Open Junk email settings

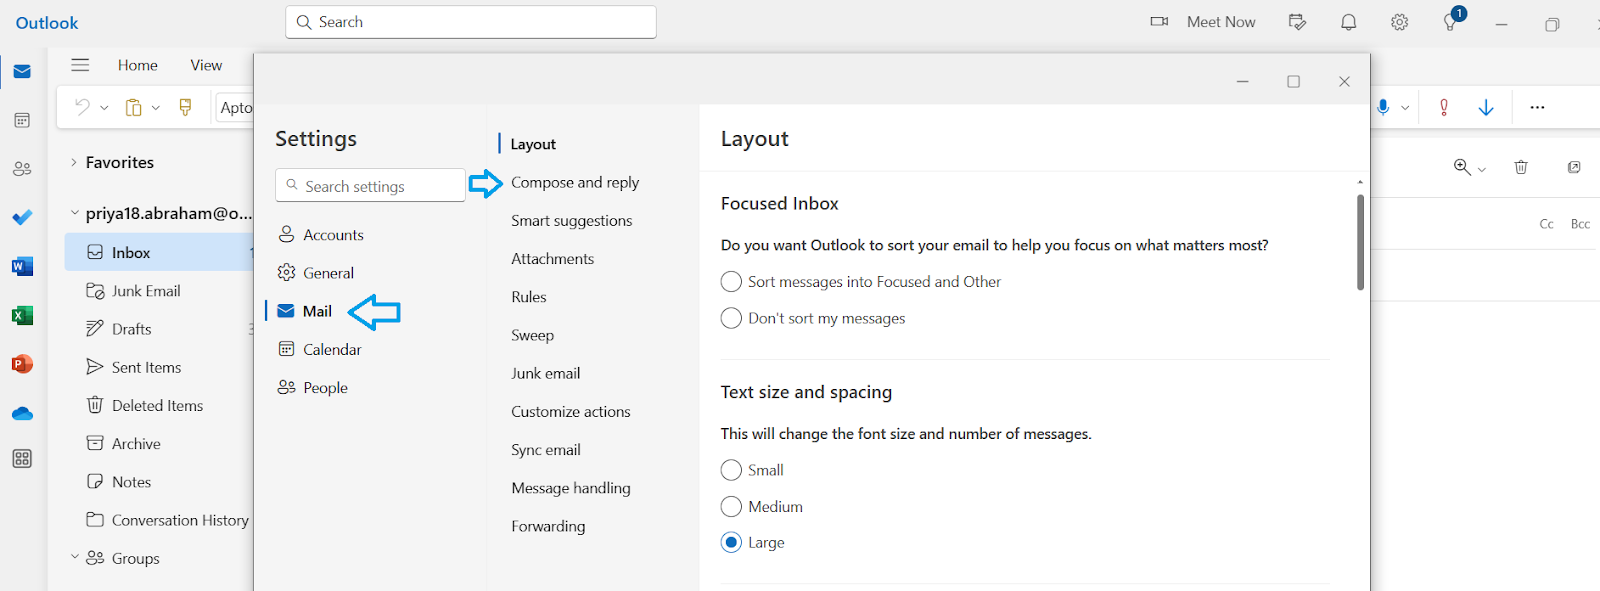pos(546,373)
